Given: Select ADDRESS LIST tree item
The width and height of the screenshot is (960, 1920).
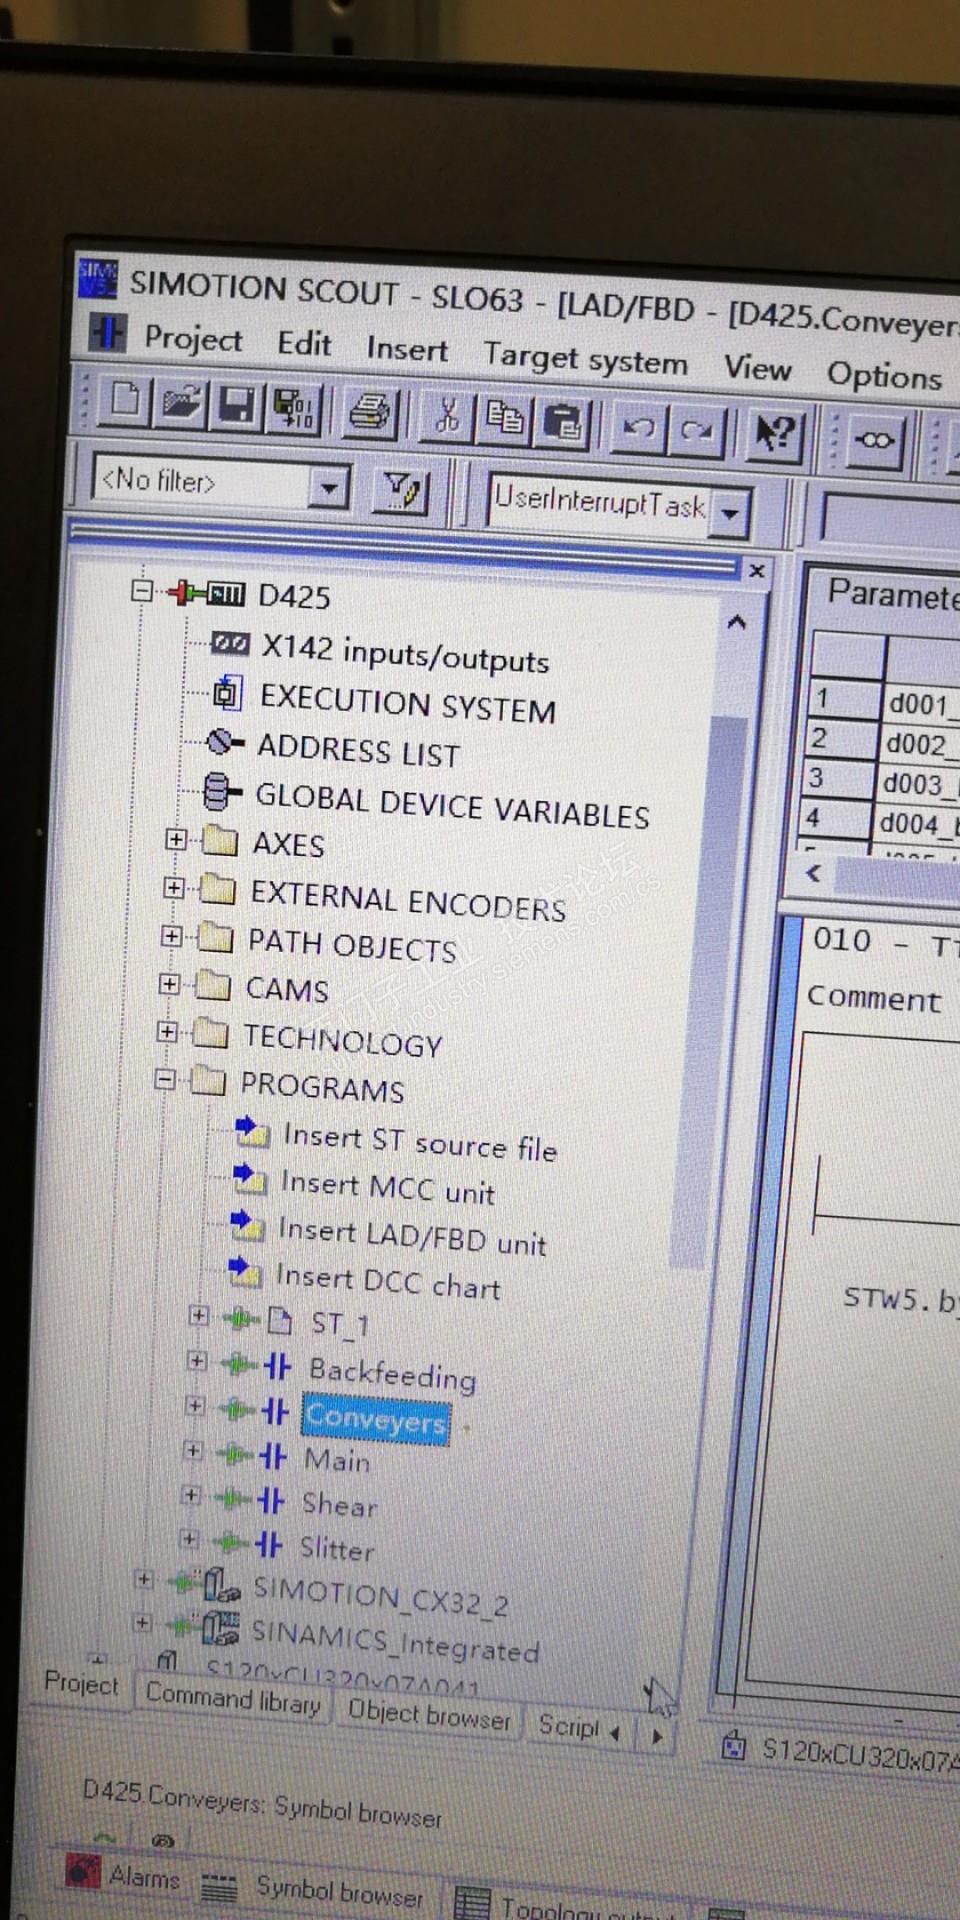Looking at the screenshot, I should 358,750.
